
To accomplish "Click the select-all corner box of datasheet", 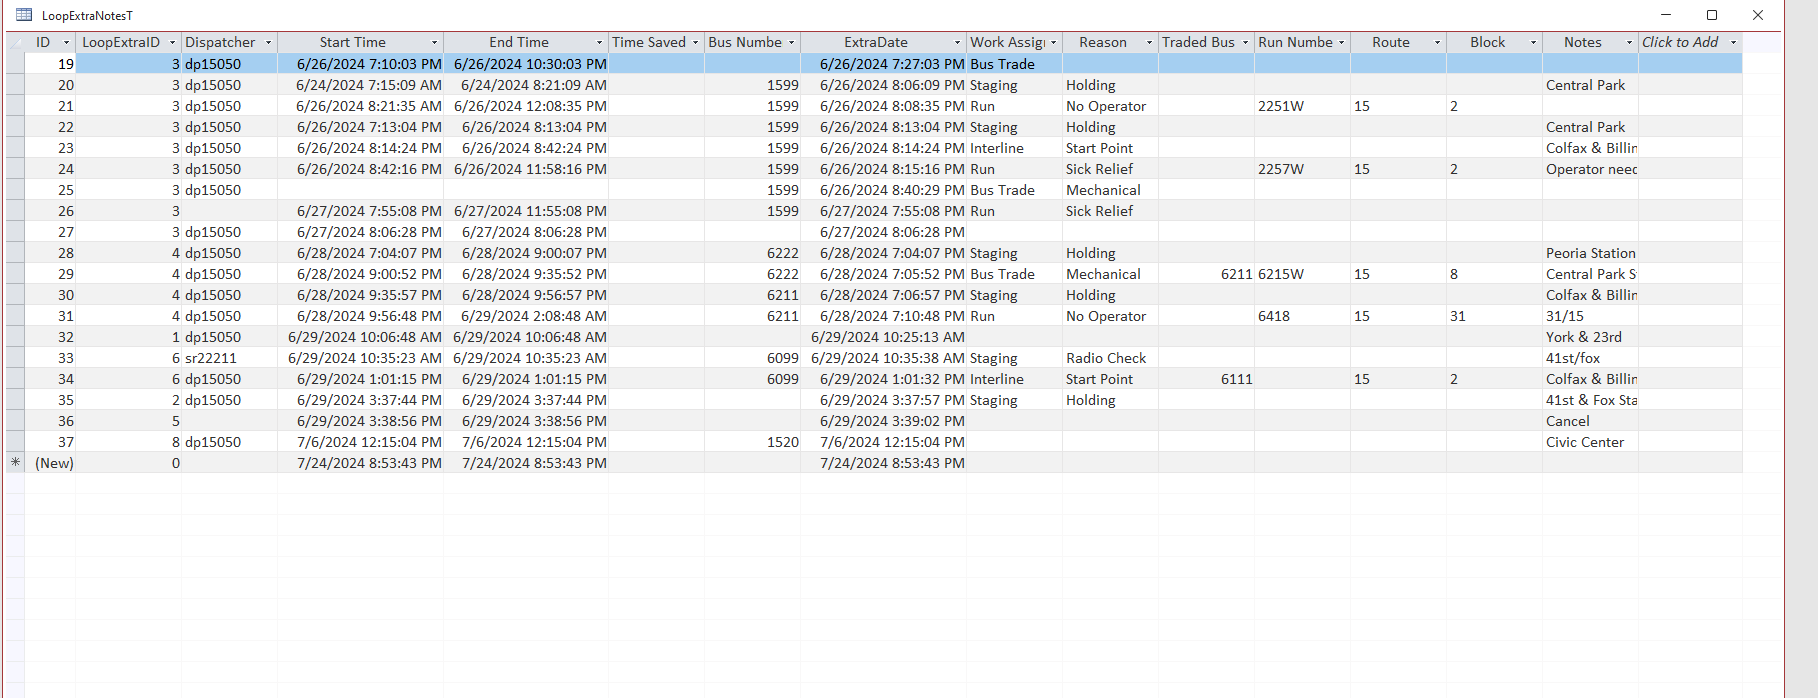I will click(x=15, y=42).
